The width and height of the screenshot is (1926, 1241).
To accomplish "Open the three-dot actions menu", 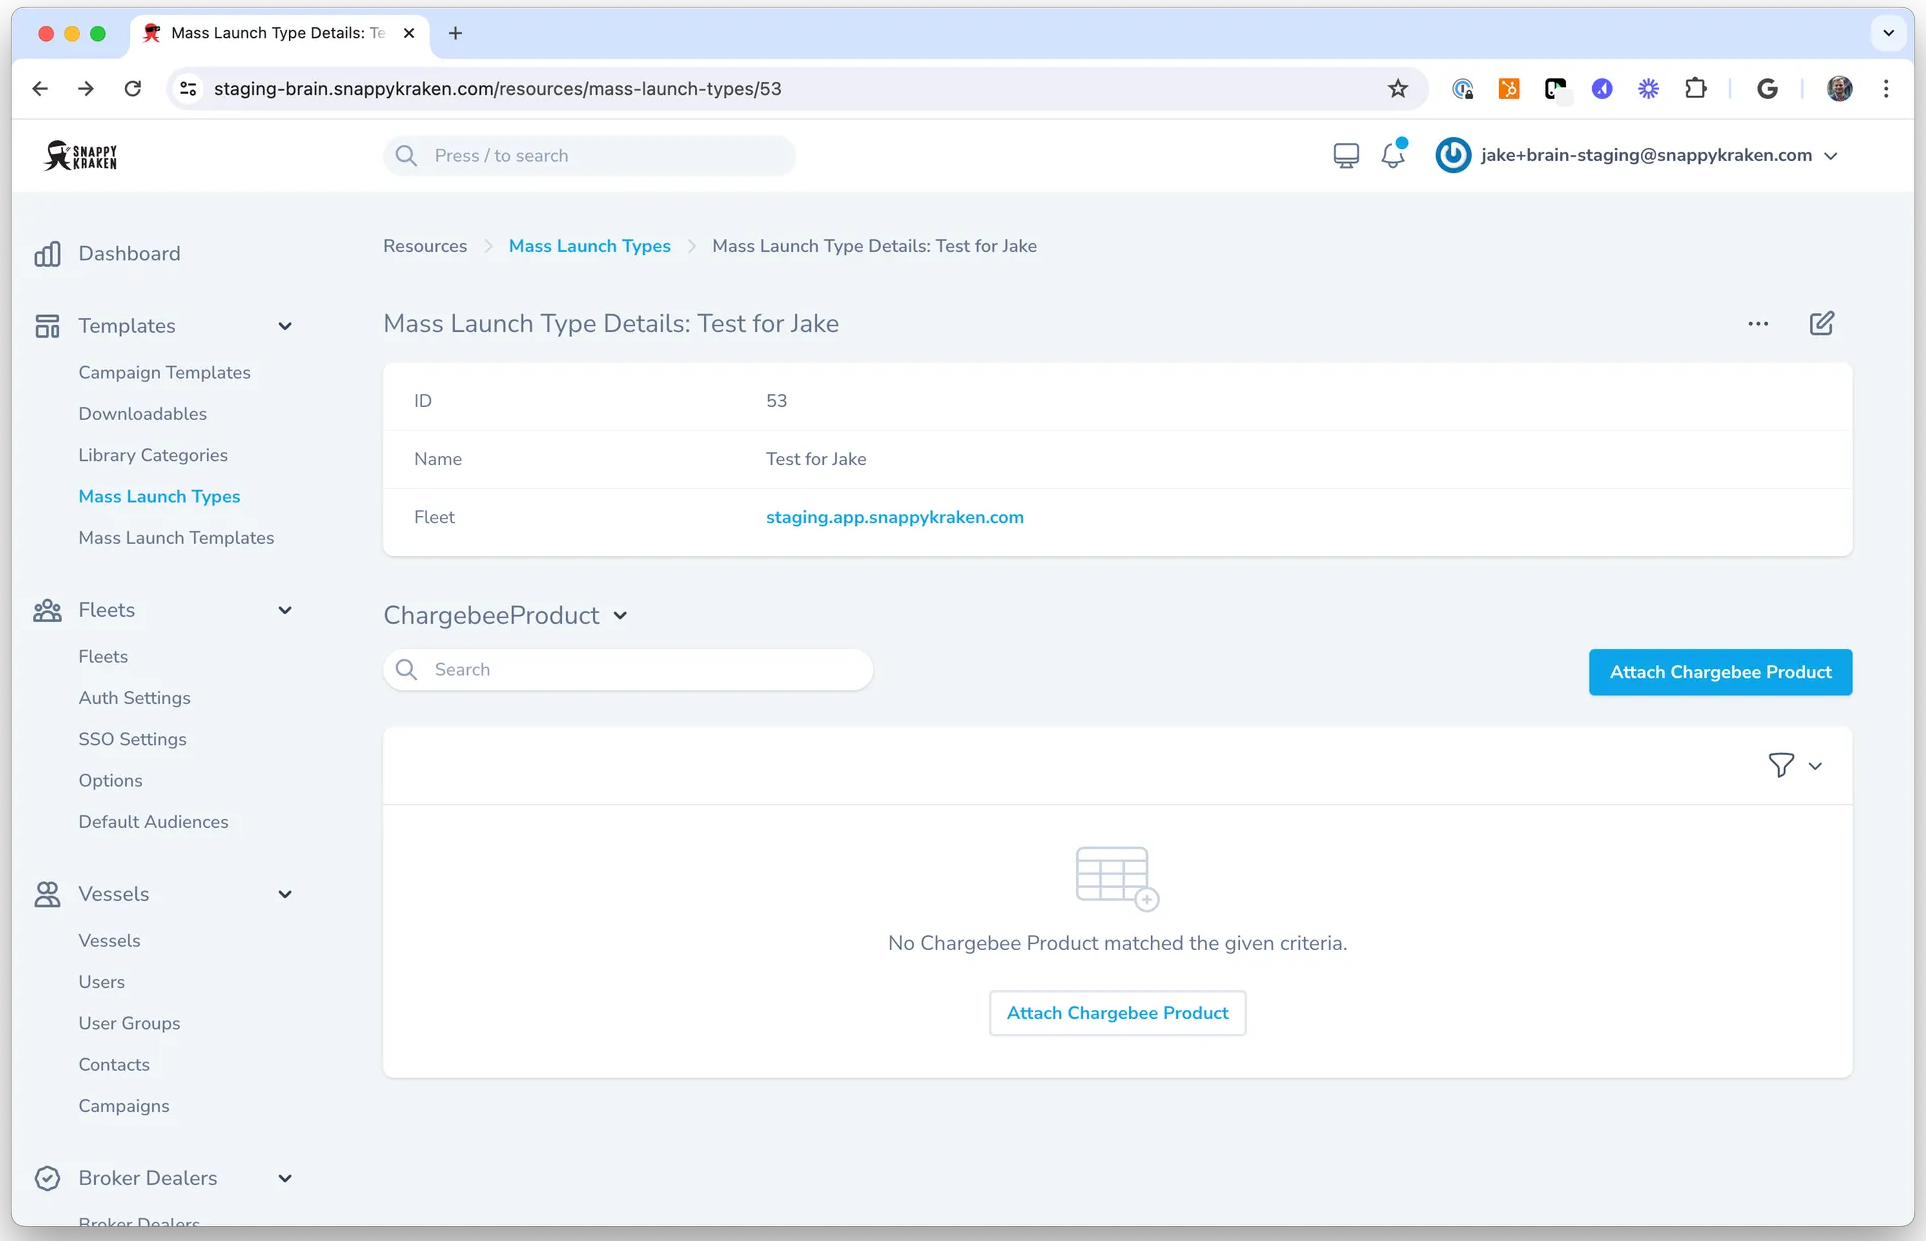I will click(x=1758, y=324).
